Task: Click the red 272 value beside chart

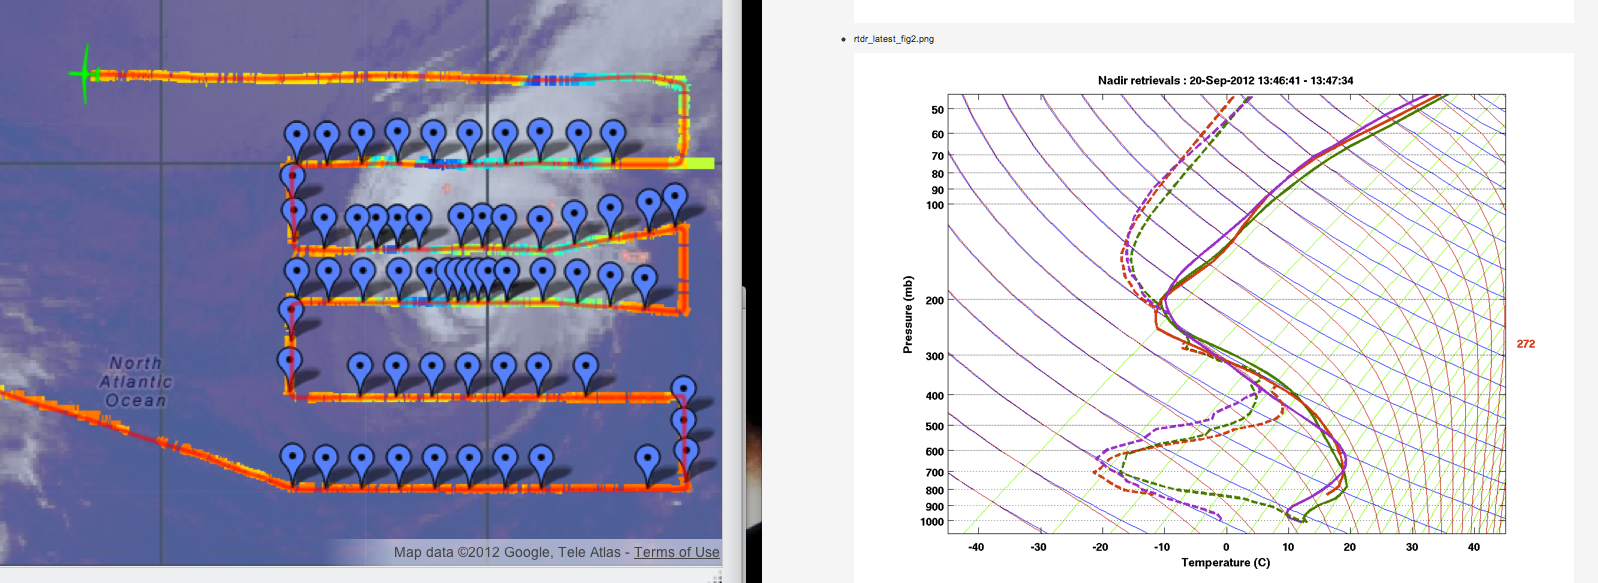Action: click(1525, 343)
